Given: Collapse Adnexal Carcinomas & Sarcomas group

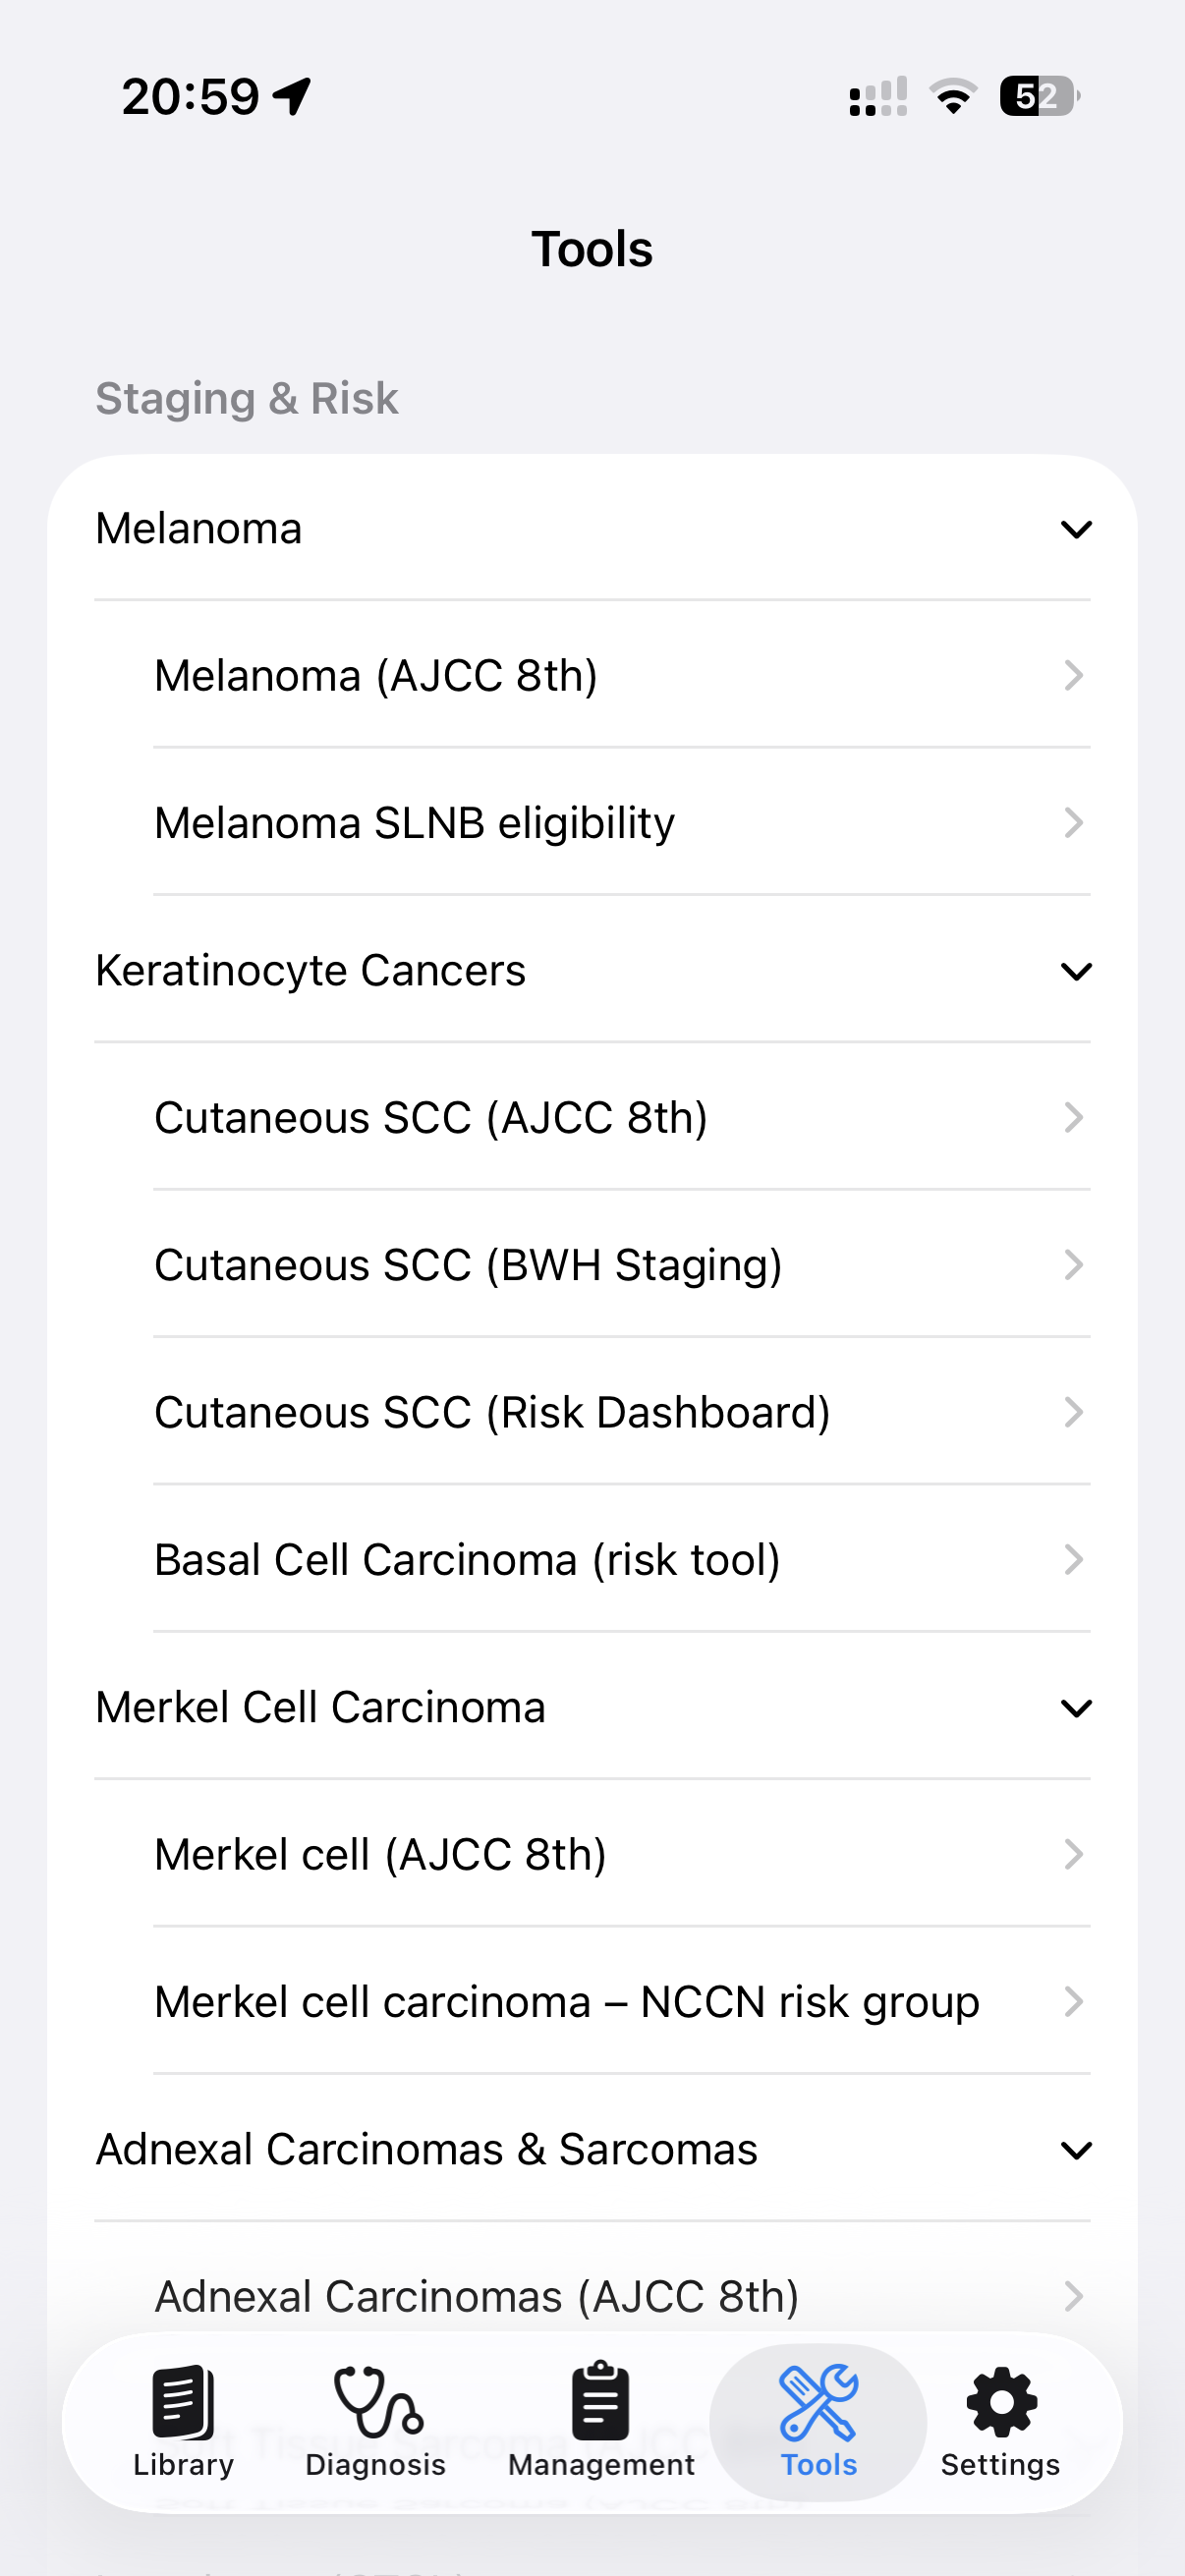Looking at the screenshot, I should pyautogui.click(x=1076, y=2150).
